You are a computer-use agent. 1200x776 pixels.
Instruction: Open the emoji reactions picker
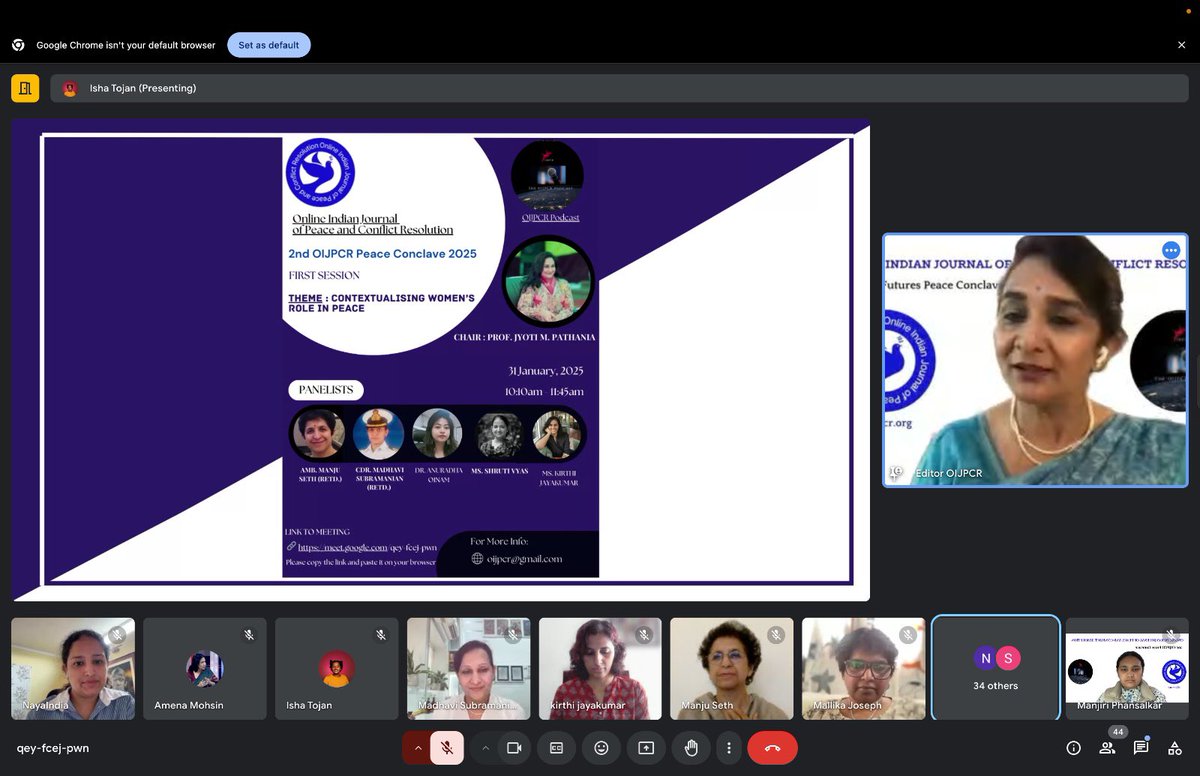pyautogui.click(x=601, y=748)
